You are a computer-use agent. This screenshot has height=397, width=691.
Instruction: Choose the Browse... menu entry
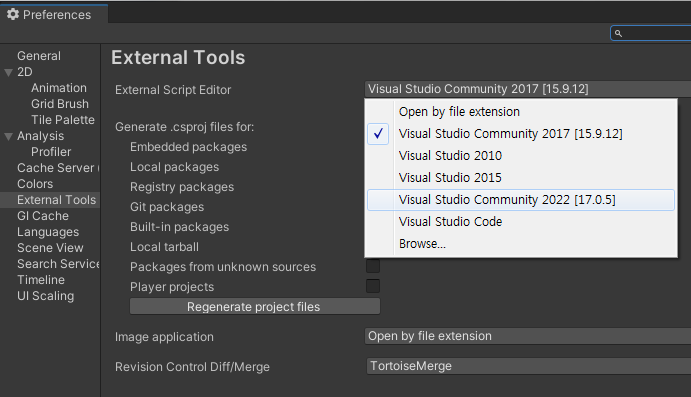[x=521, y=244]
